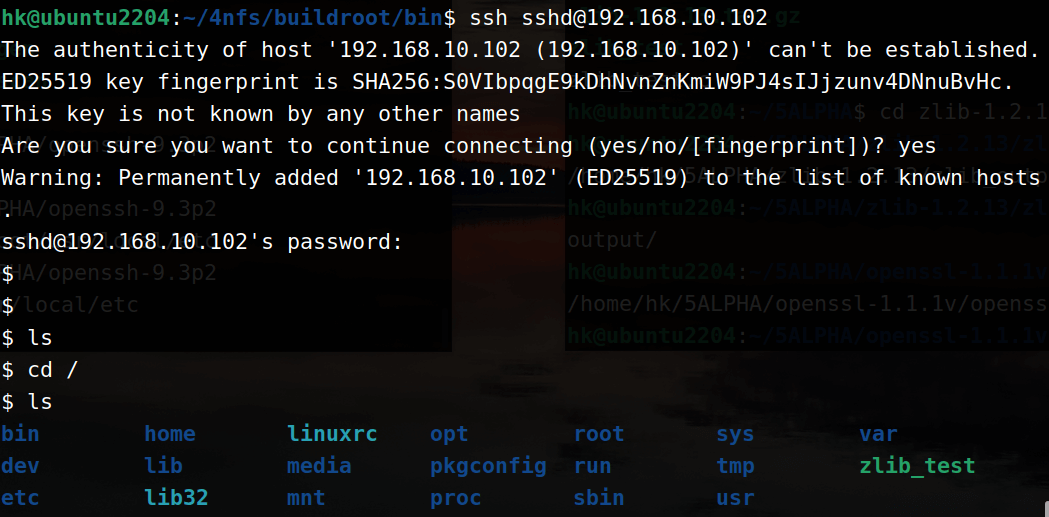This screenshot has height=517, width=1049.
Task: Click the 'tmp' directory entry
Action: pos(735,466)
